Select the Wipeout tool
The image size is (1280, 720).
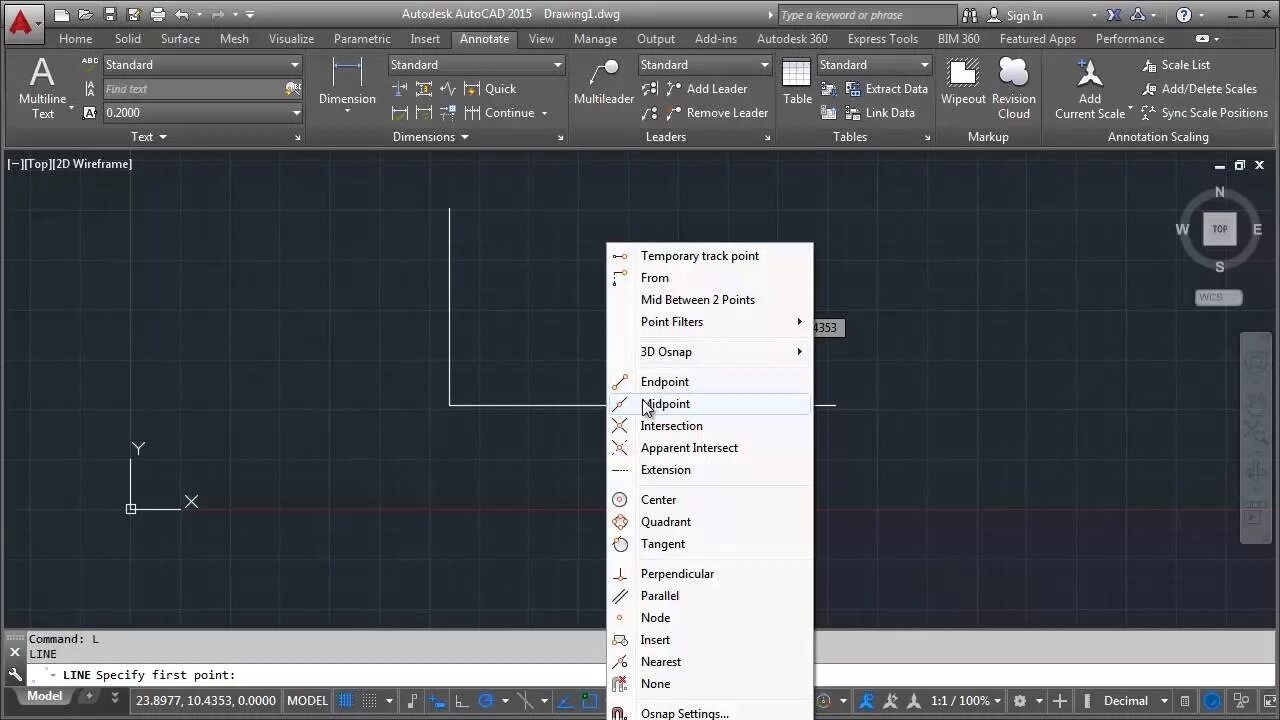[963, 82]
